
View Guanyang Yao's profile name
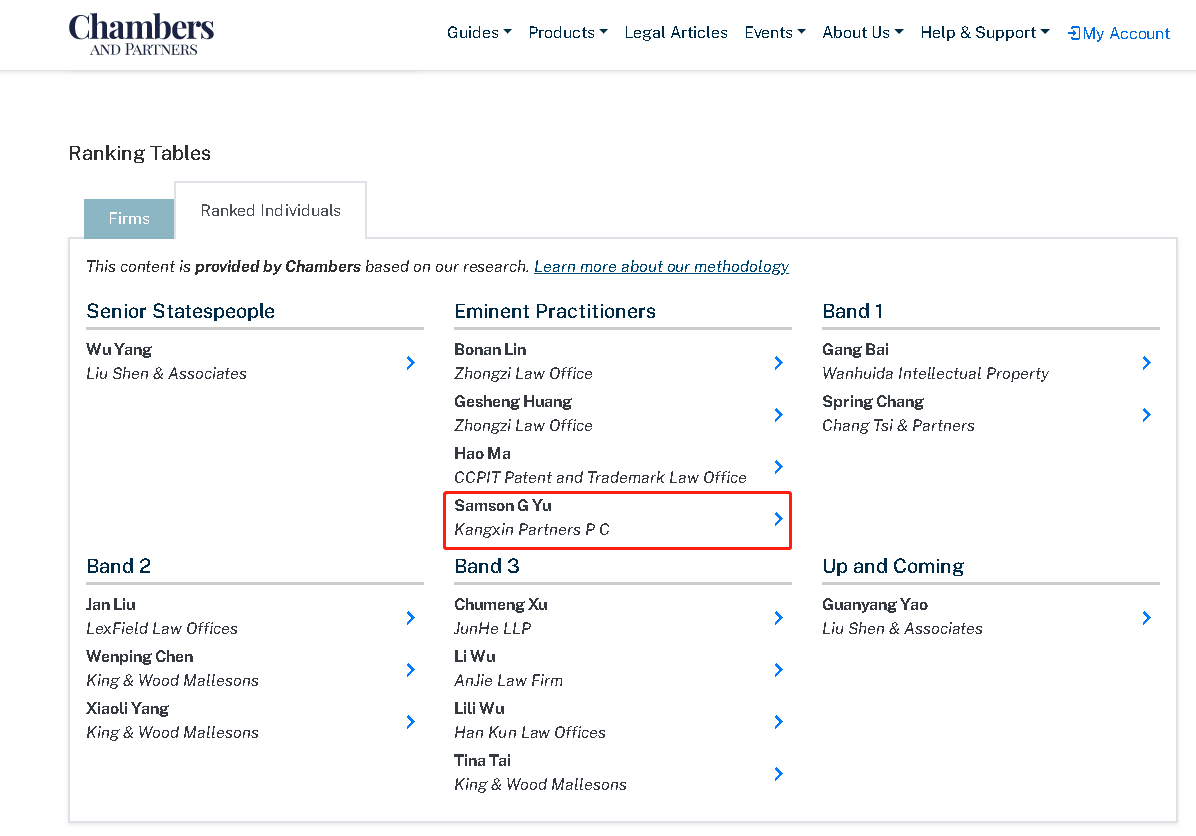coord(875,604)
